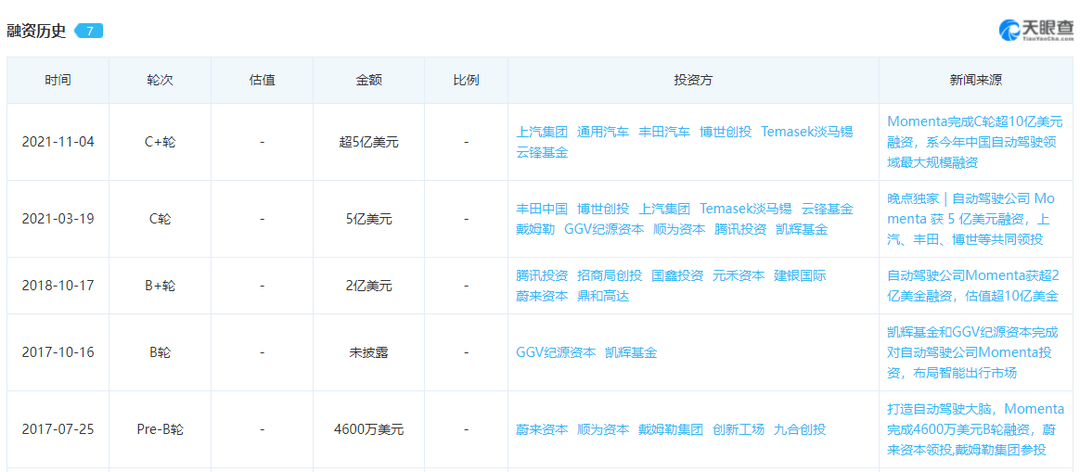Open 戴姆勒 investor in the C轮 row

(535, 229)
